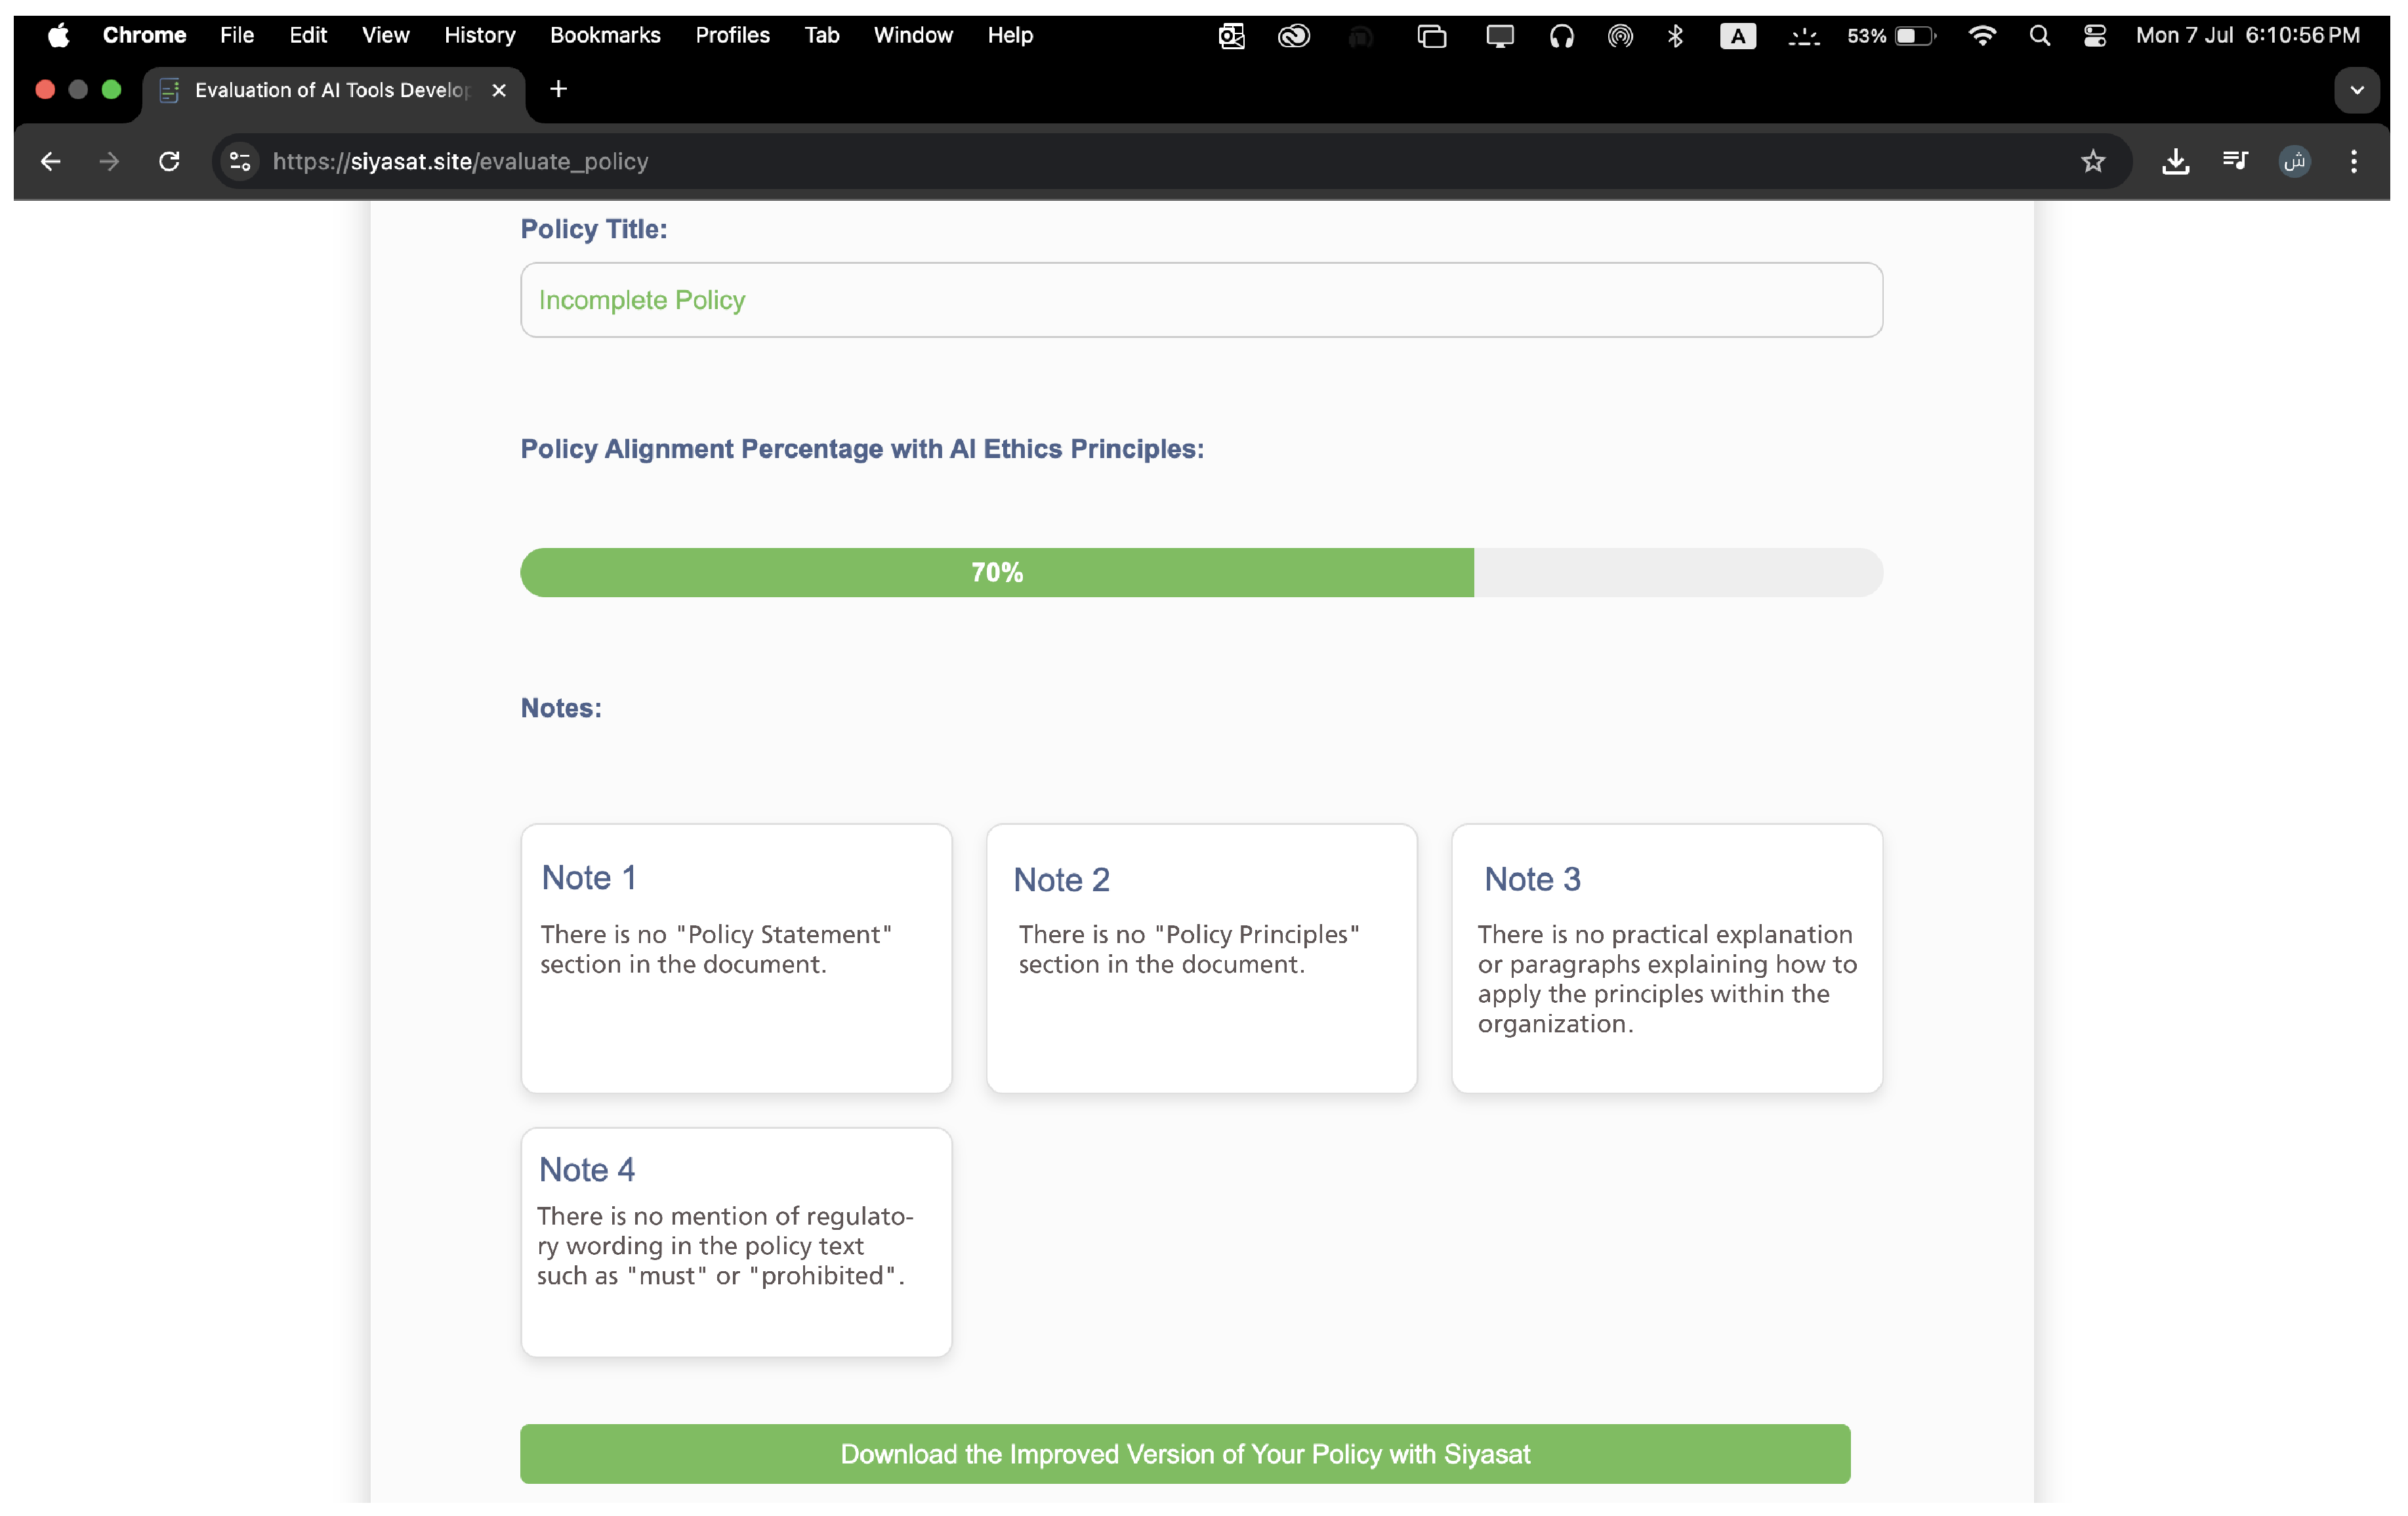The width and height of the screenshot is (2408, 1516).
Task: Click the Wi-Fi status icon
Action: tap(1981, 36)
